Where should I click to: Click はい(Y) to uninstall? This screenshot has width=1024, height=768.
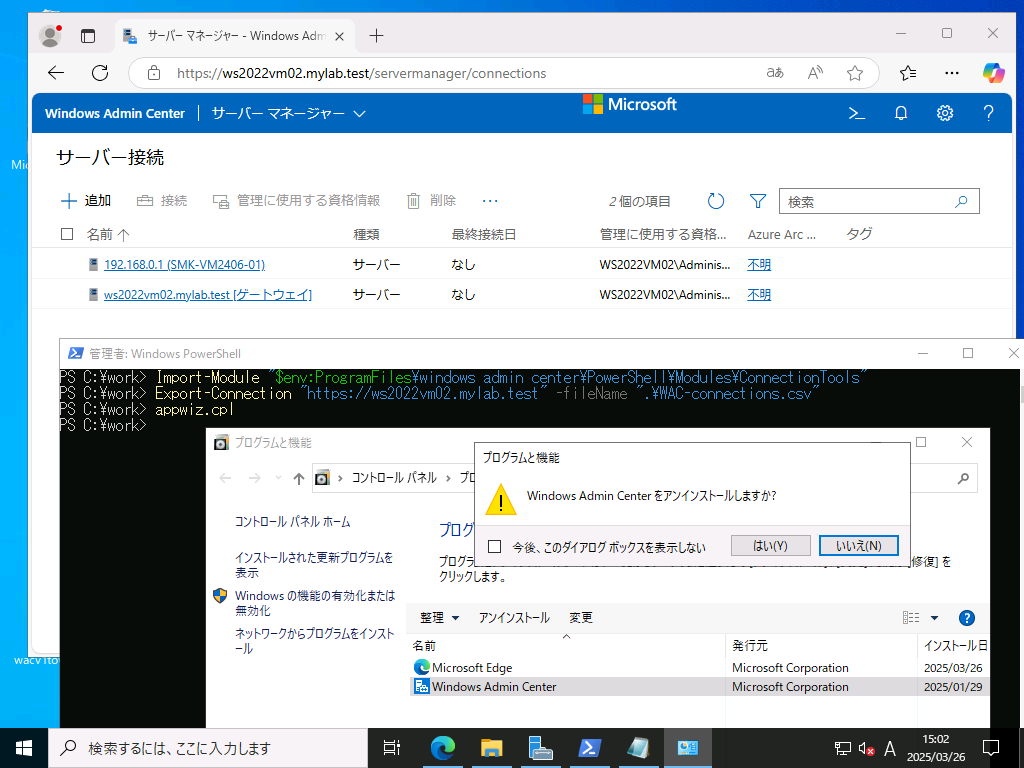pos(771,546)
